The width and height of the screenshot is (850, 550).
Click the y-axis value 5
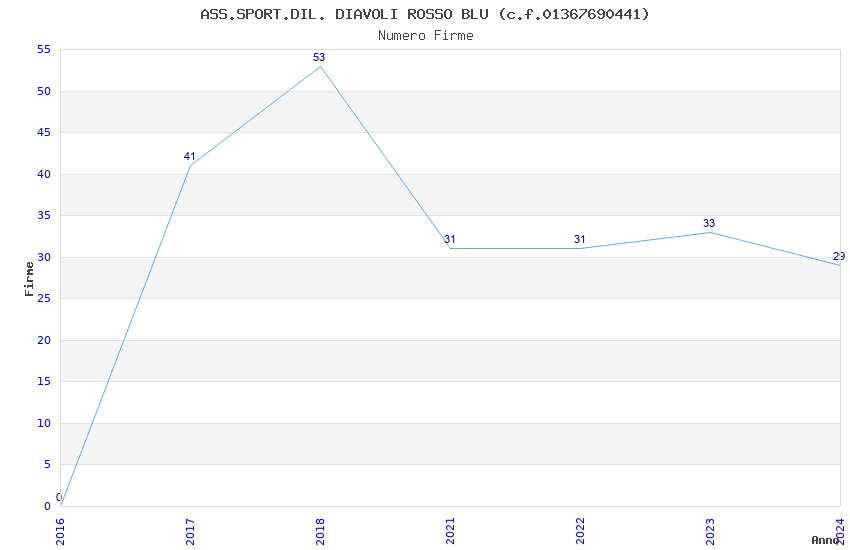coord(47,464)
